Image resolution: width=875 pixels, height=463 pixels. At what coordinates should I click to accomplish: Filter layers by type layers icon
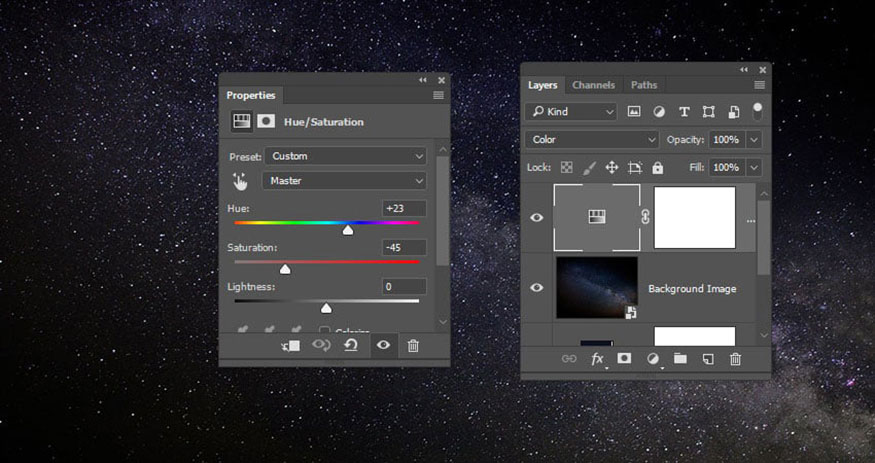pos(684,112)
